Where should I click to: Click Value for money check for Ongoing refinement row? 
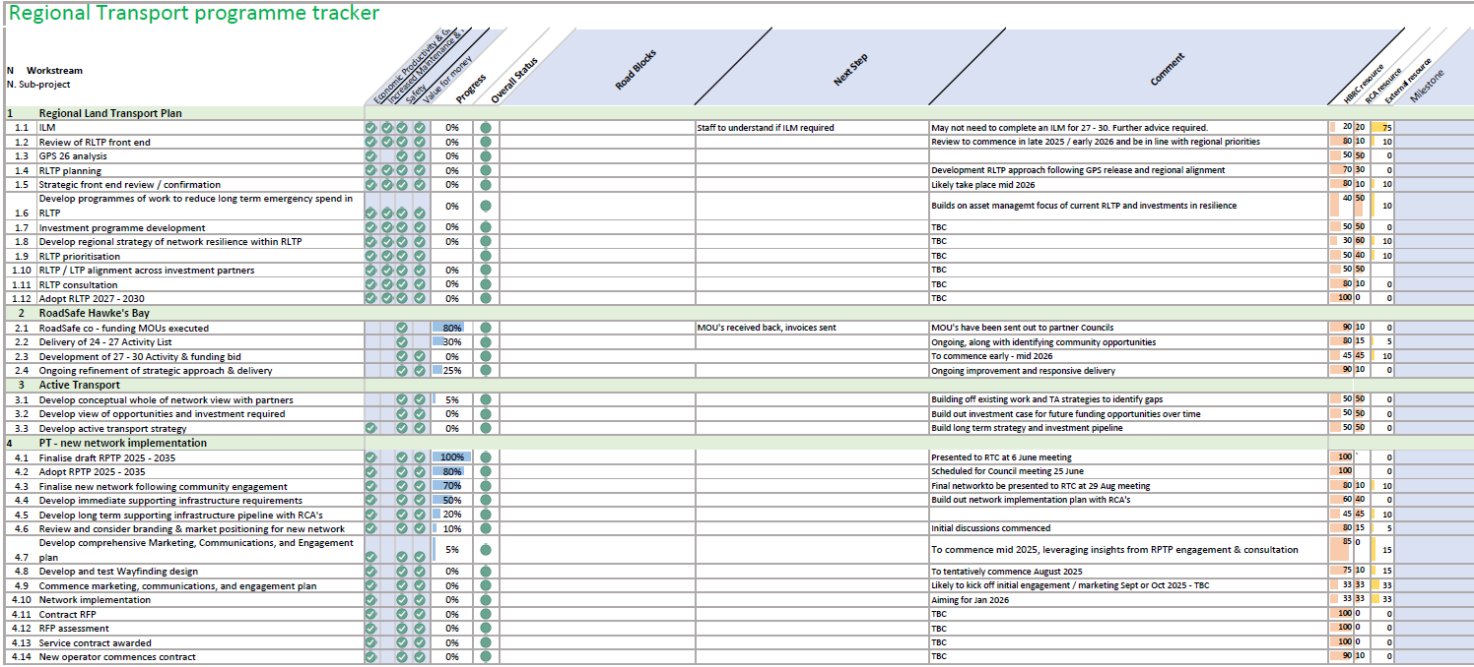[420, 371]
